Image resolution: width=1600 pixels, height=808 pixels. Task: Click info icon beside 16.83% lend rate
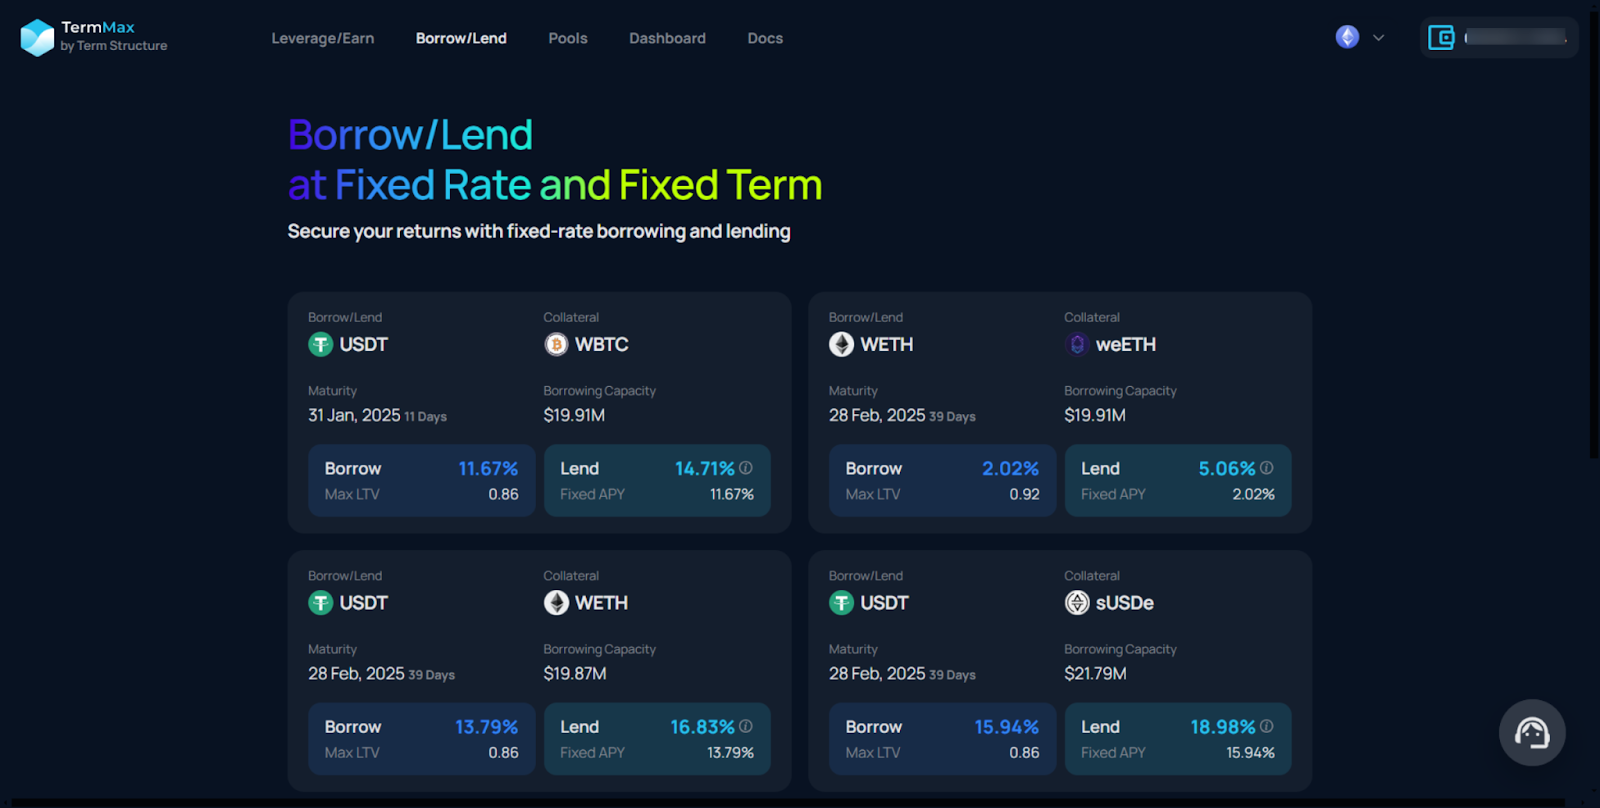coord(746,726)
